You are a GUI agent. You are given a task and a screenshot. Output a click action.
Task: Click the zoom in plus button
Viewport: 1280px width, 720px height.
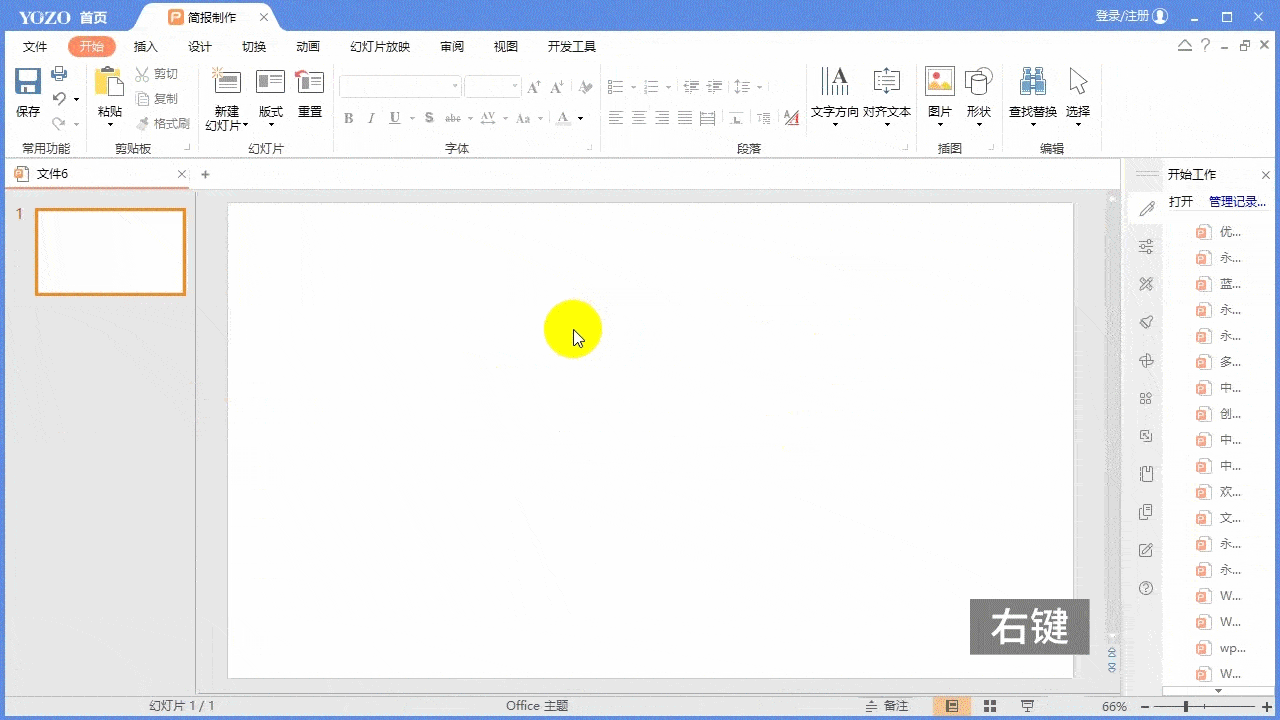(1266, 707)
